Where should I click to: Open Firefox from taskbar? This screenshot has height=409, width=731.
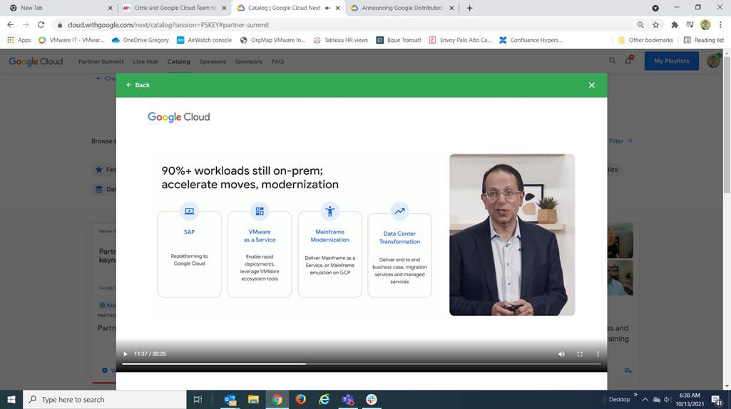pyautogui.click(x=301, y=400)
